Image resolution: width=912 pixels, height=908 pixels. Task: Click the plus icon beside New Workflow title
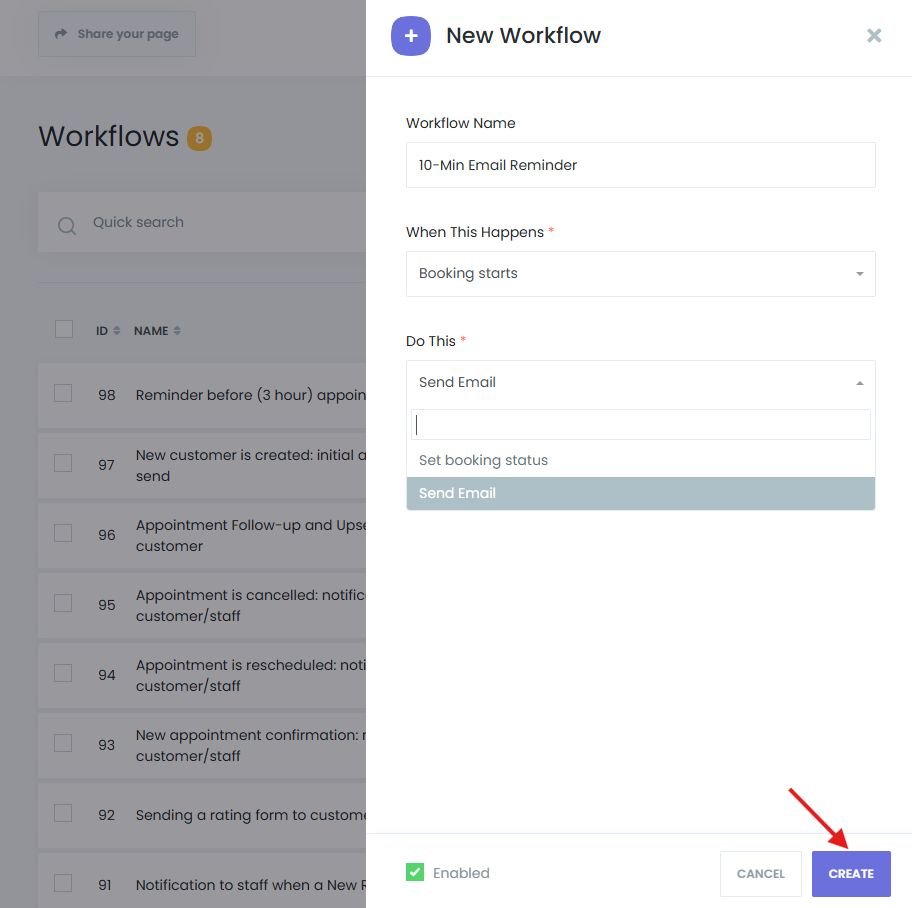(411, 35)
